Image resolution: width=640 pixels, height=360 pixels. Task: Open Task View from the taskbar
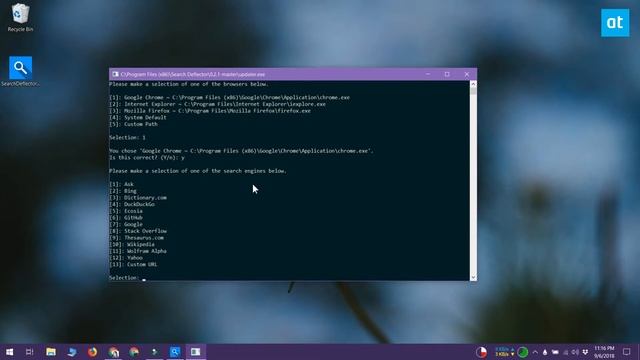coord(29,352)
